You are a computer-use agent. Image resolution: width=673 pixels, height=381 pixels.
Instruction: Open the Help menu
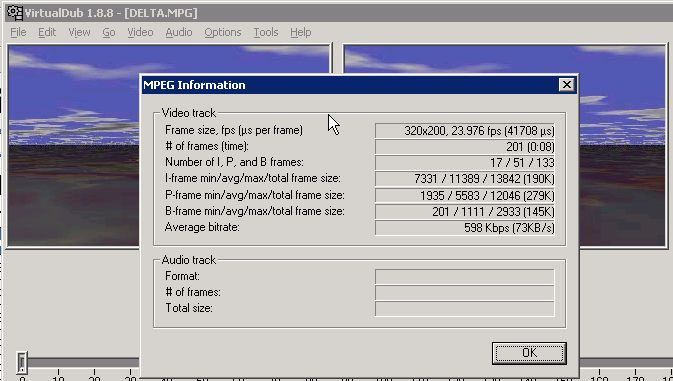click(x=300, y=32)
